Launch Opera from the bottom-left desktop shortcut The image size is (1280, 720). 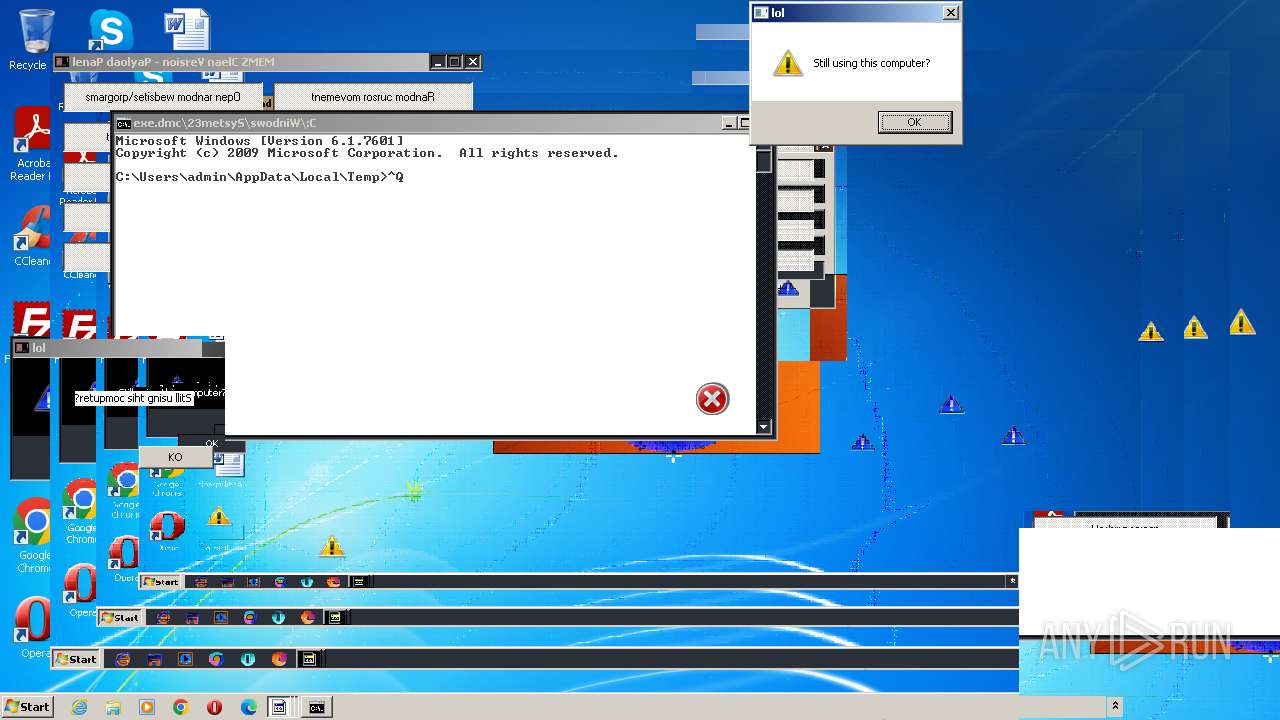tap(34, 628)
